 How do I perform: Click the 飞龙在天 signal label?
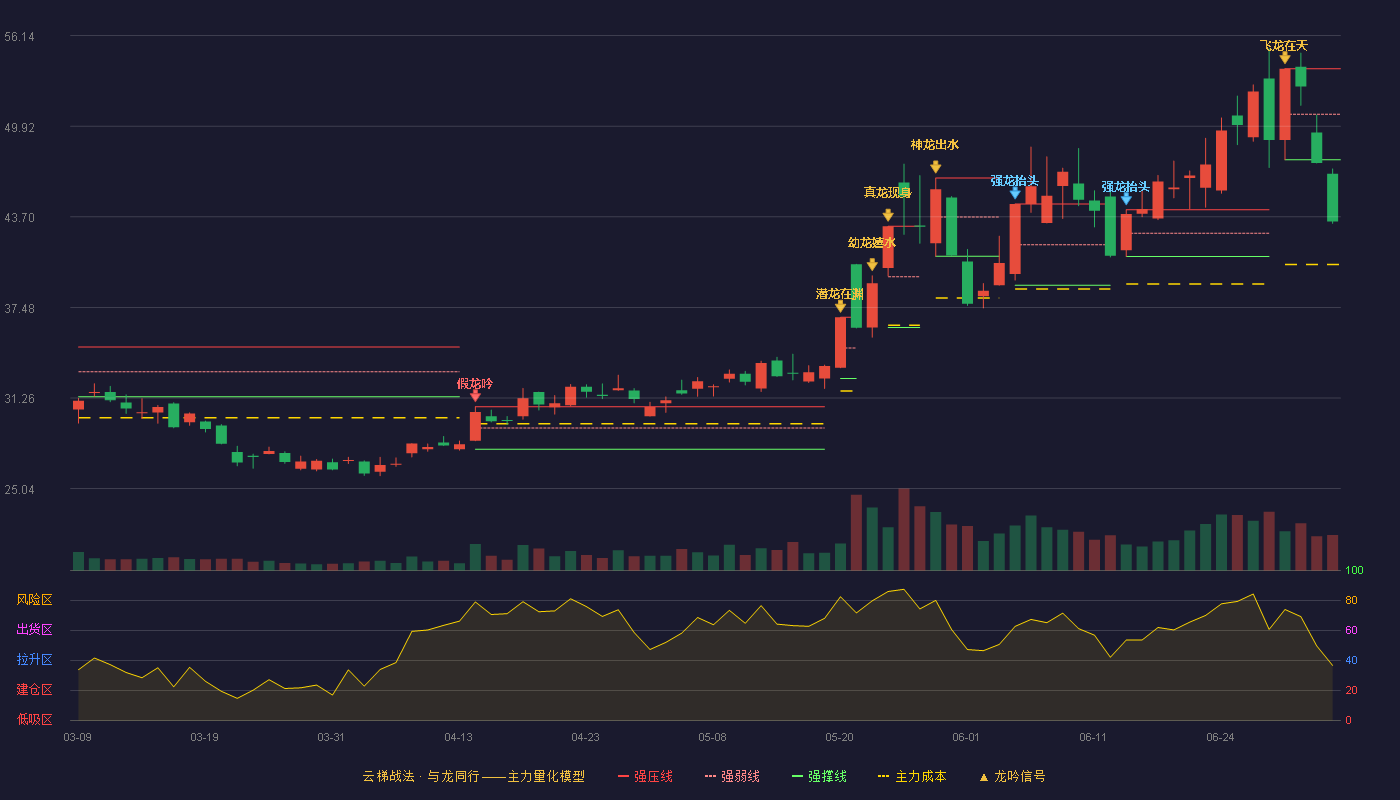1284,45
